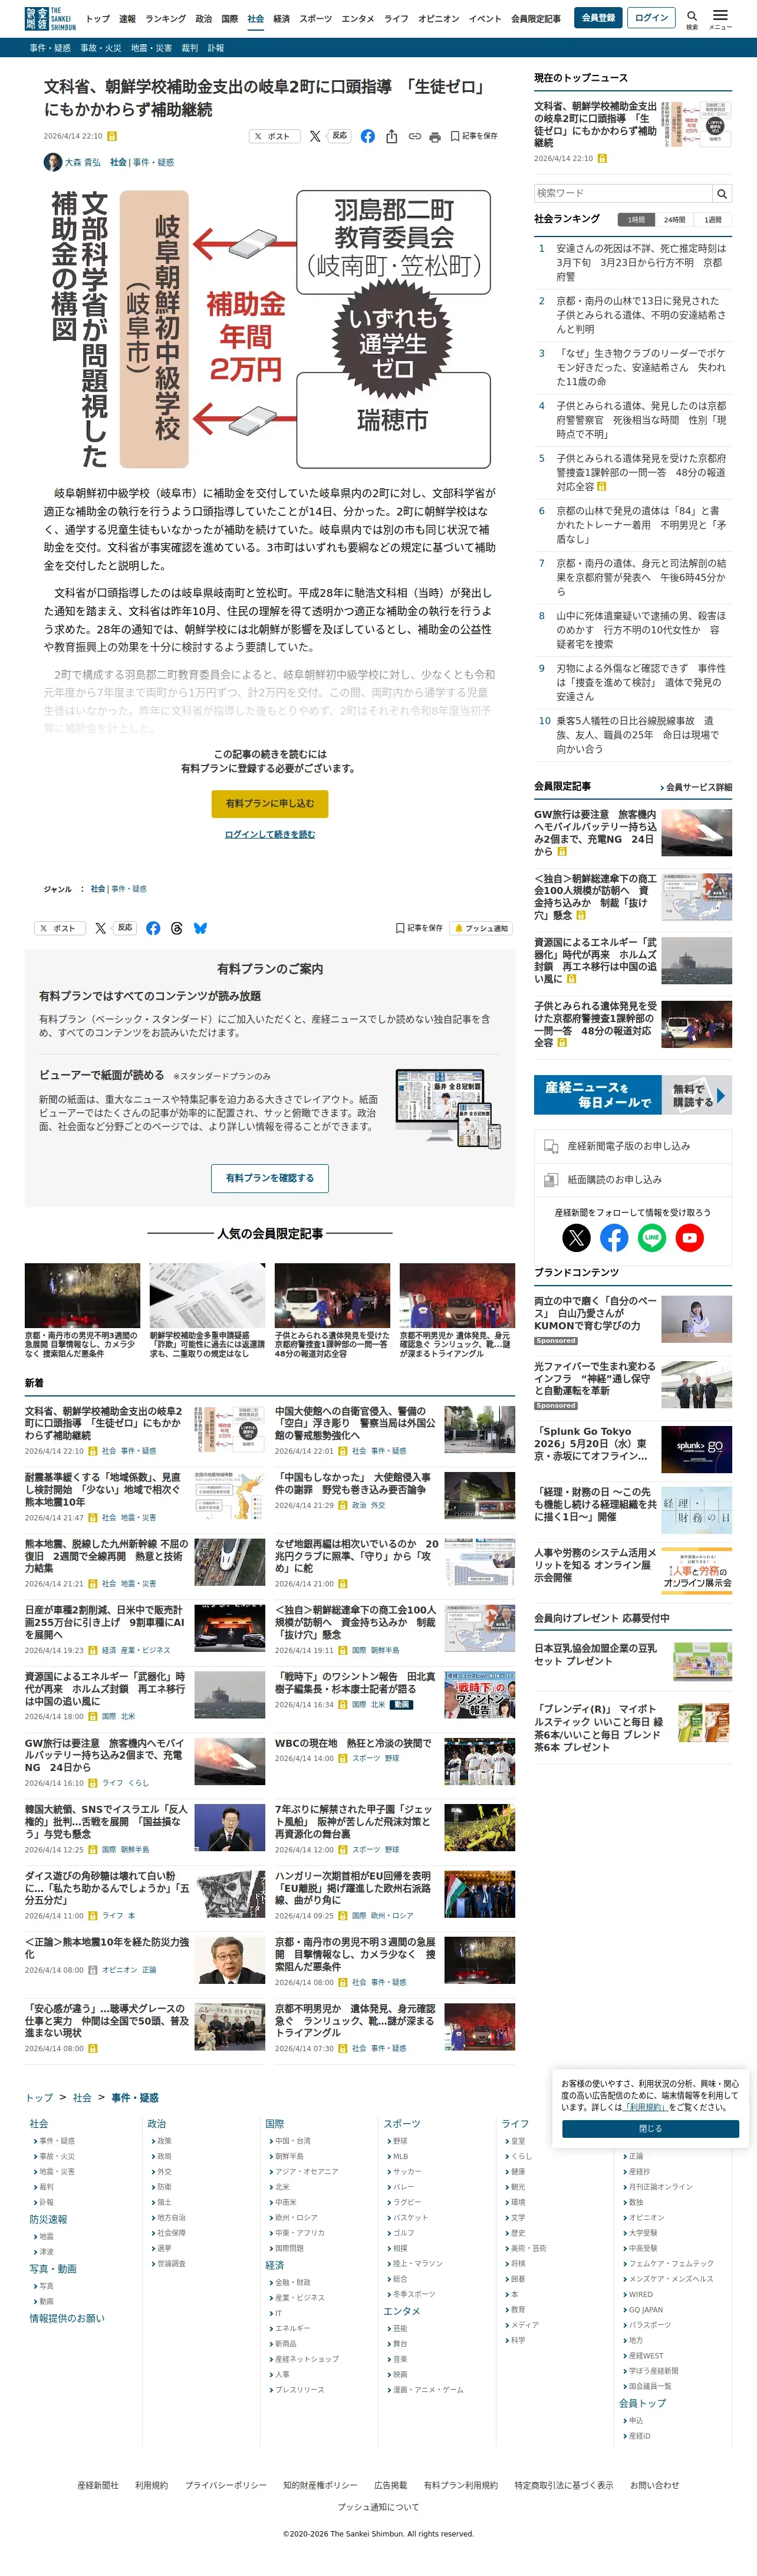
Task: Click the footer 野球 link under スポーツ
Action: 400,2141
